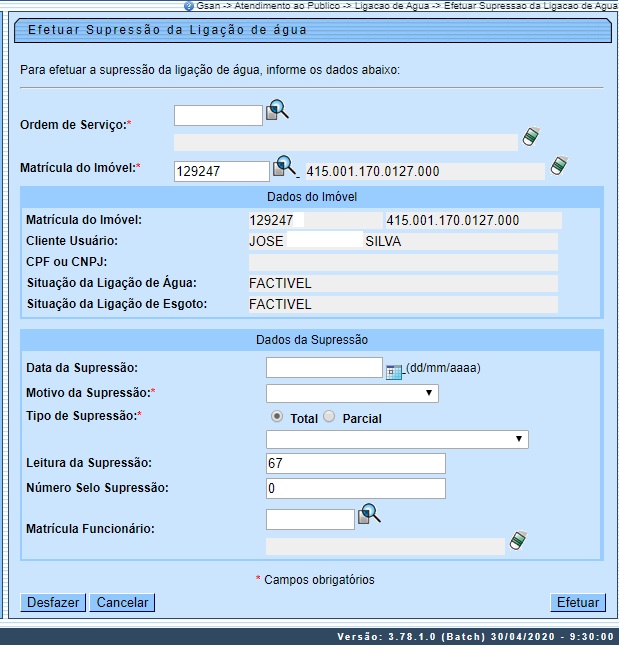Search Matrícula Funcionário with magnifier icon
619x647 pixels.
pos(369,514)
